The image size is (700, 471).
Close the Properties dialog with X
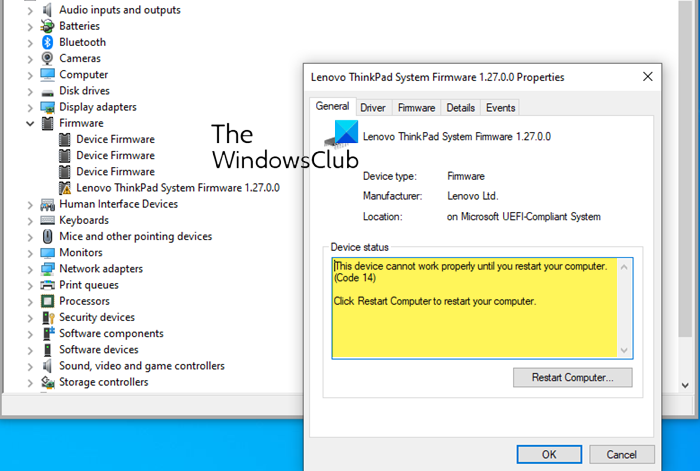click(x=648, y=77)
